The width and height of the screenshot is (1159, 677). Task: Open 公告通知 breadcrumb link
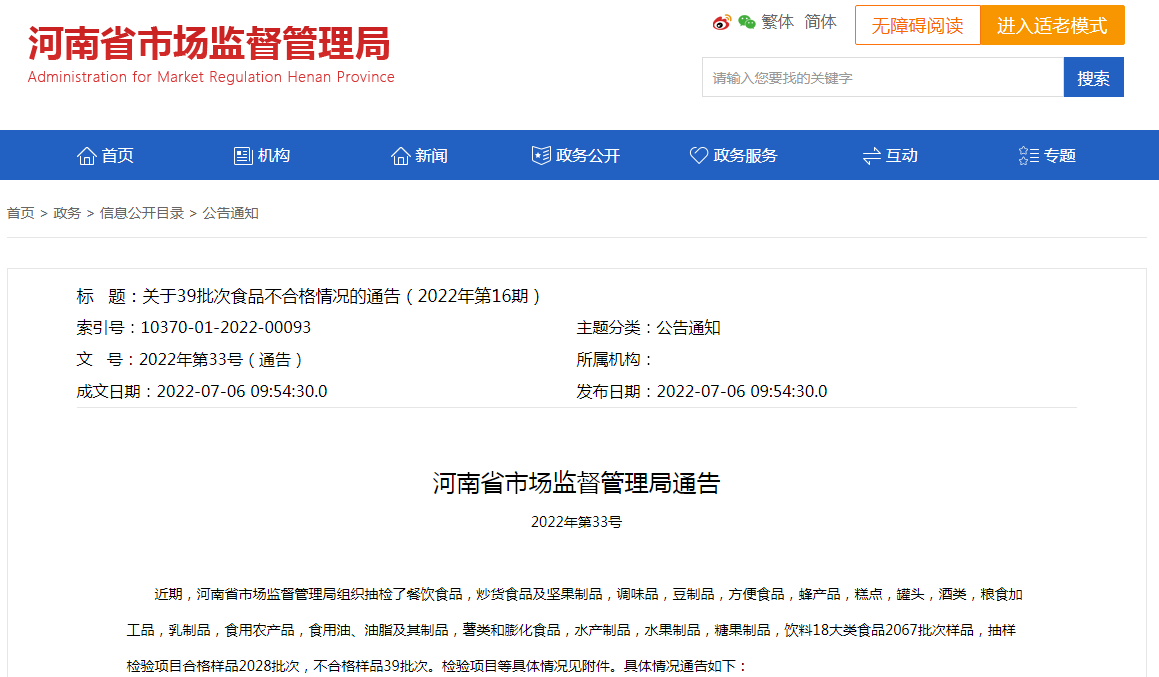pos(231,214)
